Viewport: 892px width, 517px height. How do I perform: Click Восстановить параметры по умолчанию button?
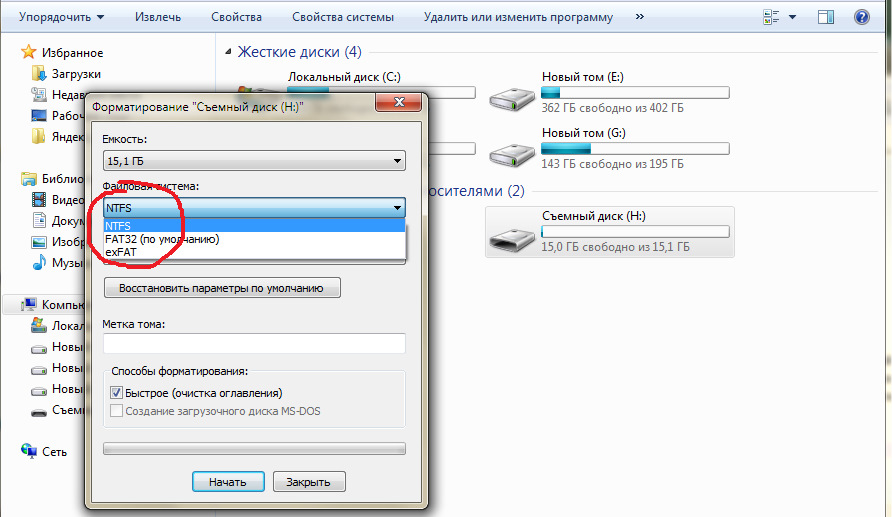pyautogui.click(x=222, y=288)
